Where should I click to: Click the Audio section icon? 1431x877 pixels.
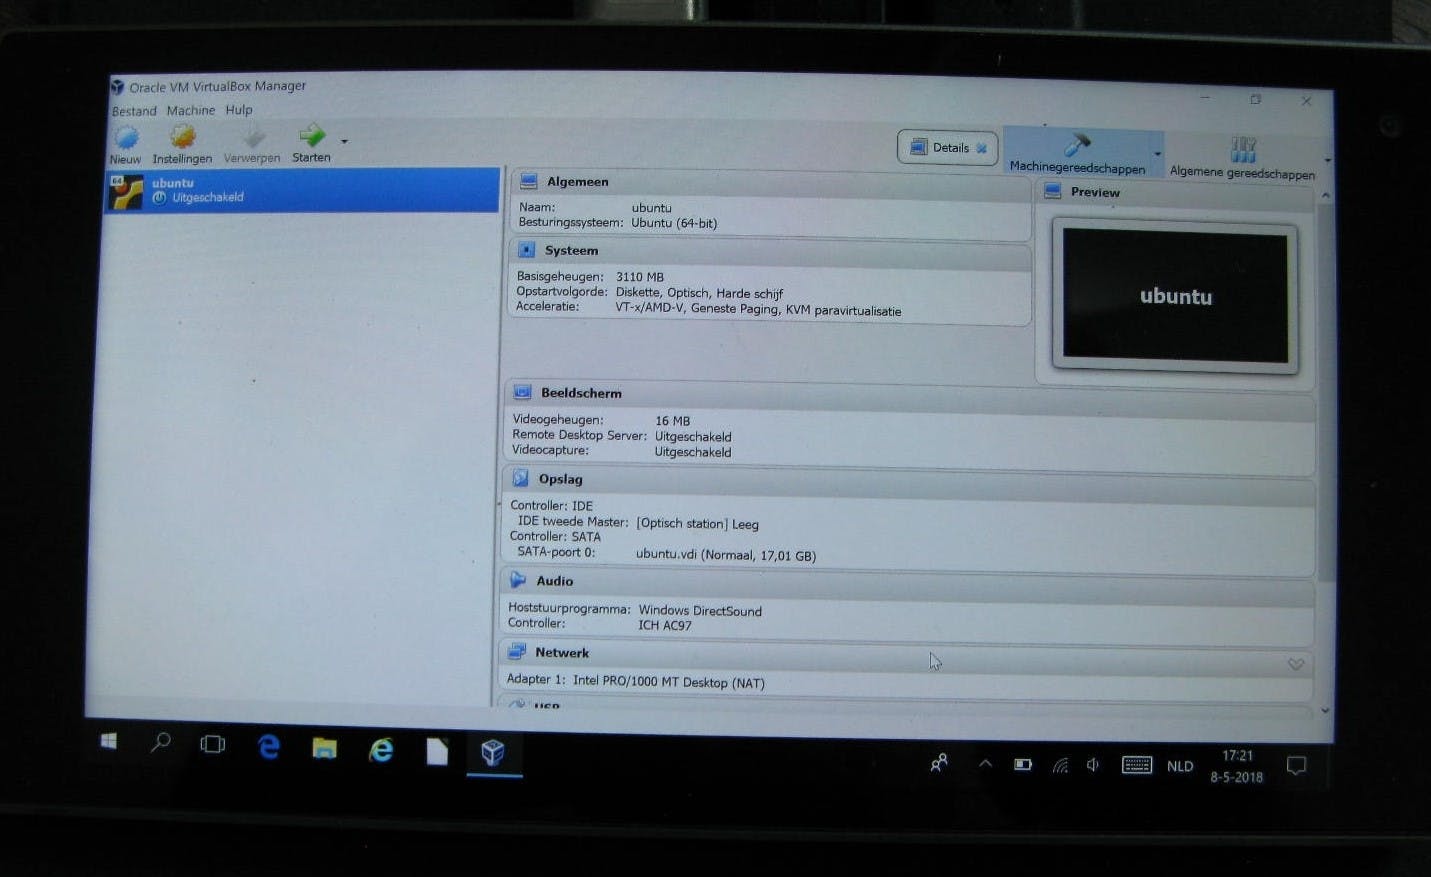(519, 580)
